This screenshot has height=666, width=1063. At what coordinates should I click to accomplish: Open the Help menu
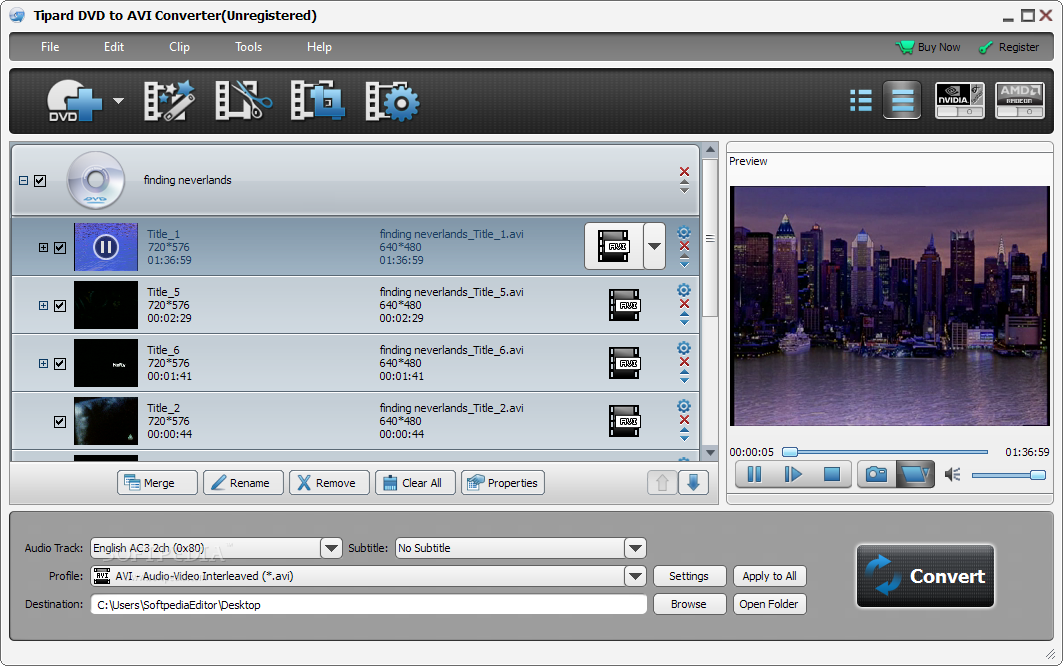point(319,47)
